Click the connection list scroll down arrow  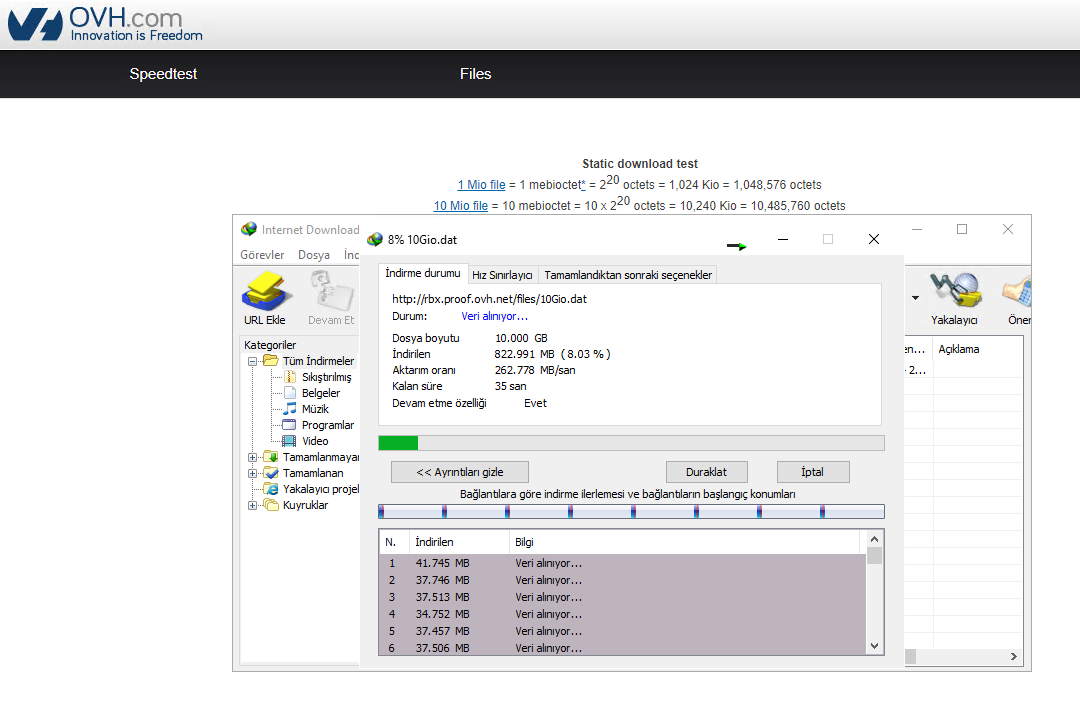pyautogui.click(x=875, y=646)
